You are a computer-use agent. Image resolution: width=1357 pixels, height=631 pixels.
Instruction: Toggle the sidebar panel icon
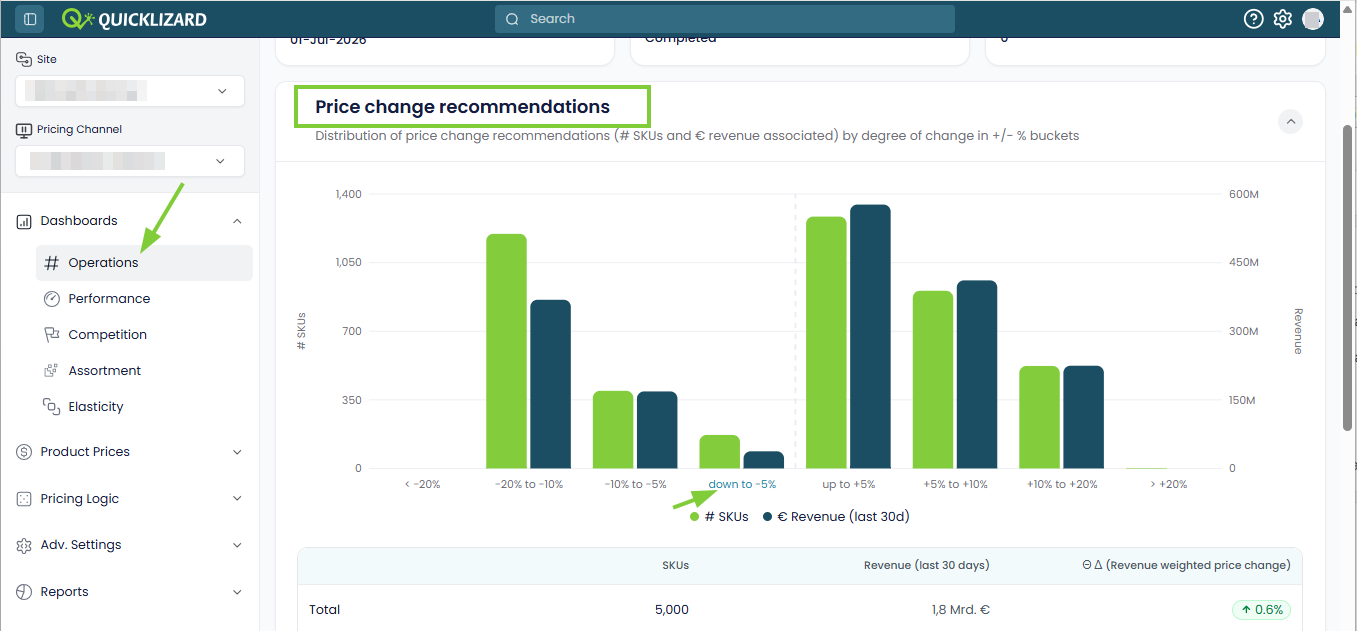[30, 19]
